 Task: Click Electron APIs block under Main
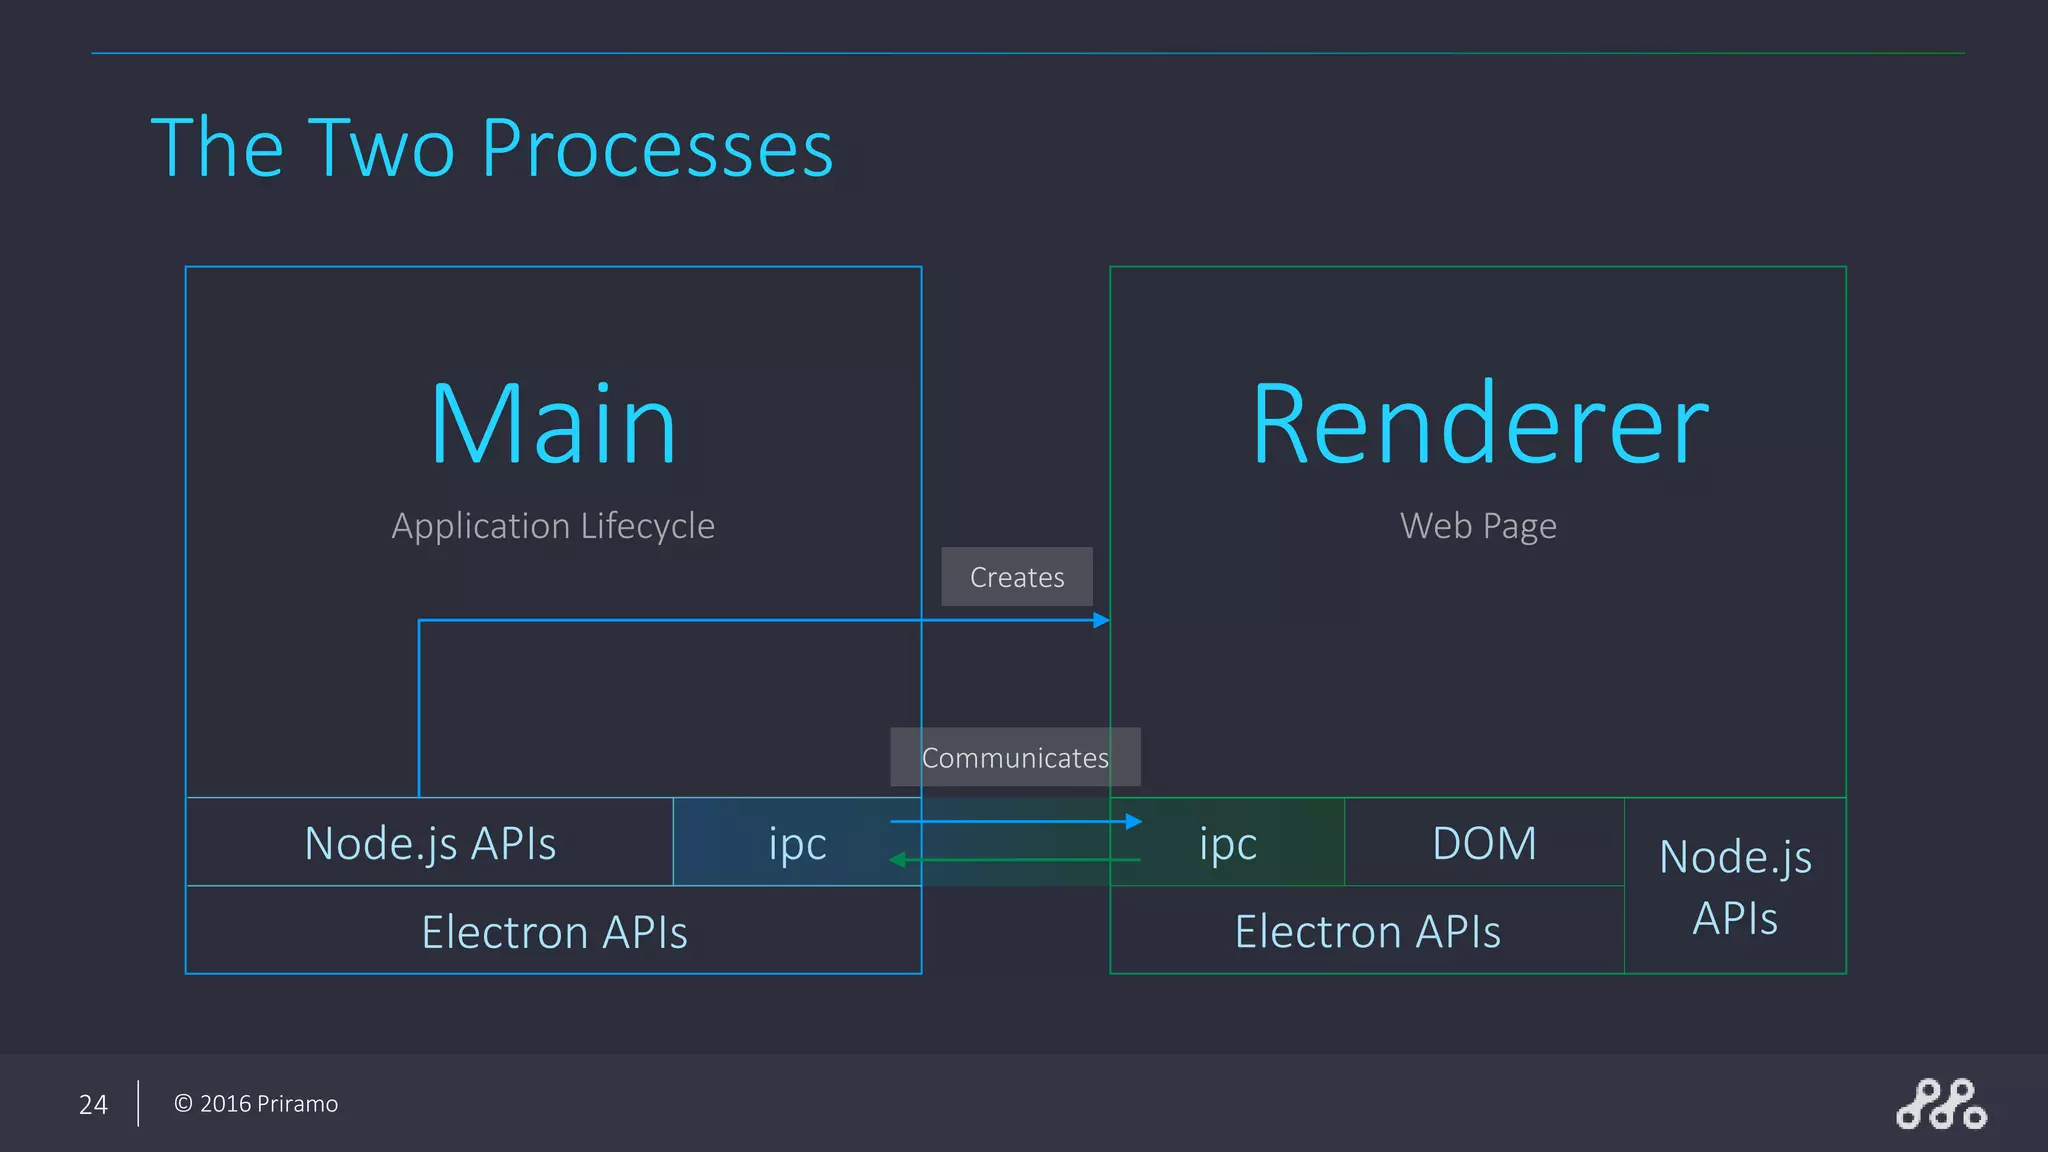(553, 931)
